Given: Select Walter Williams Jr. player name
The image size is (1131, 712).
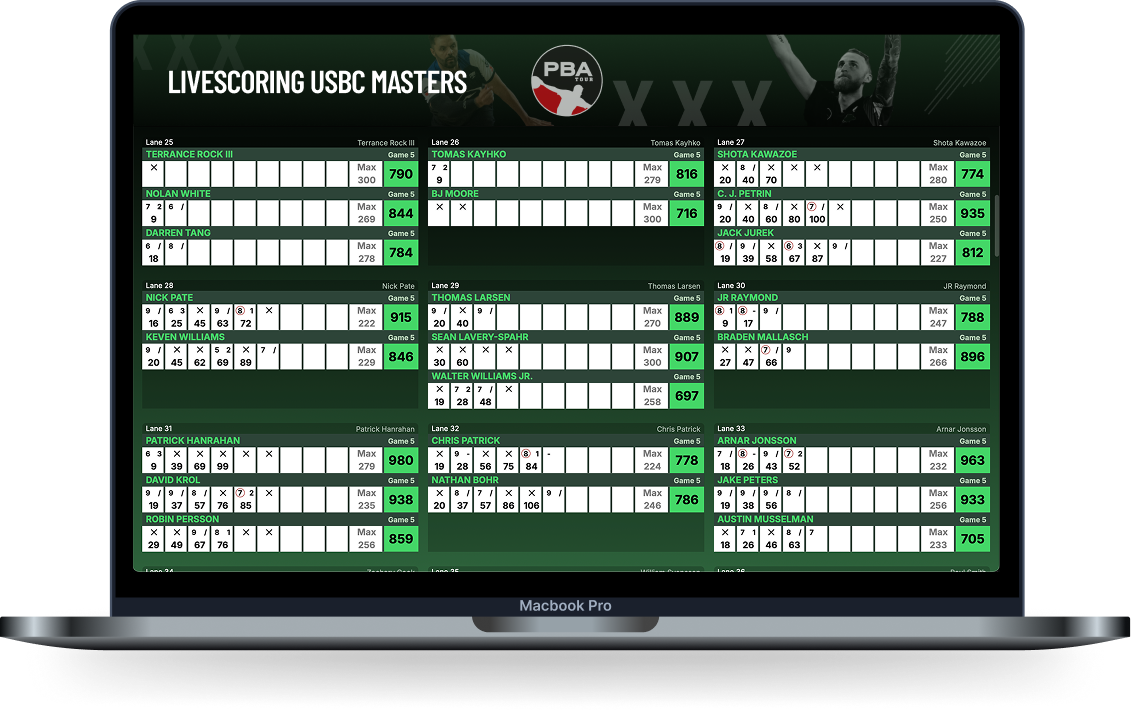Looking at the screenshot, I should (482, 377).
